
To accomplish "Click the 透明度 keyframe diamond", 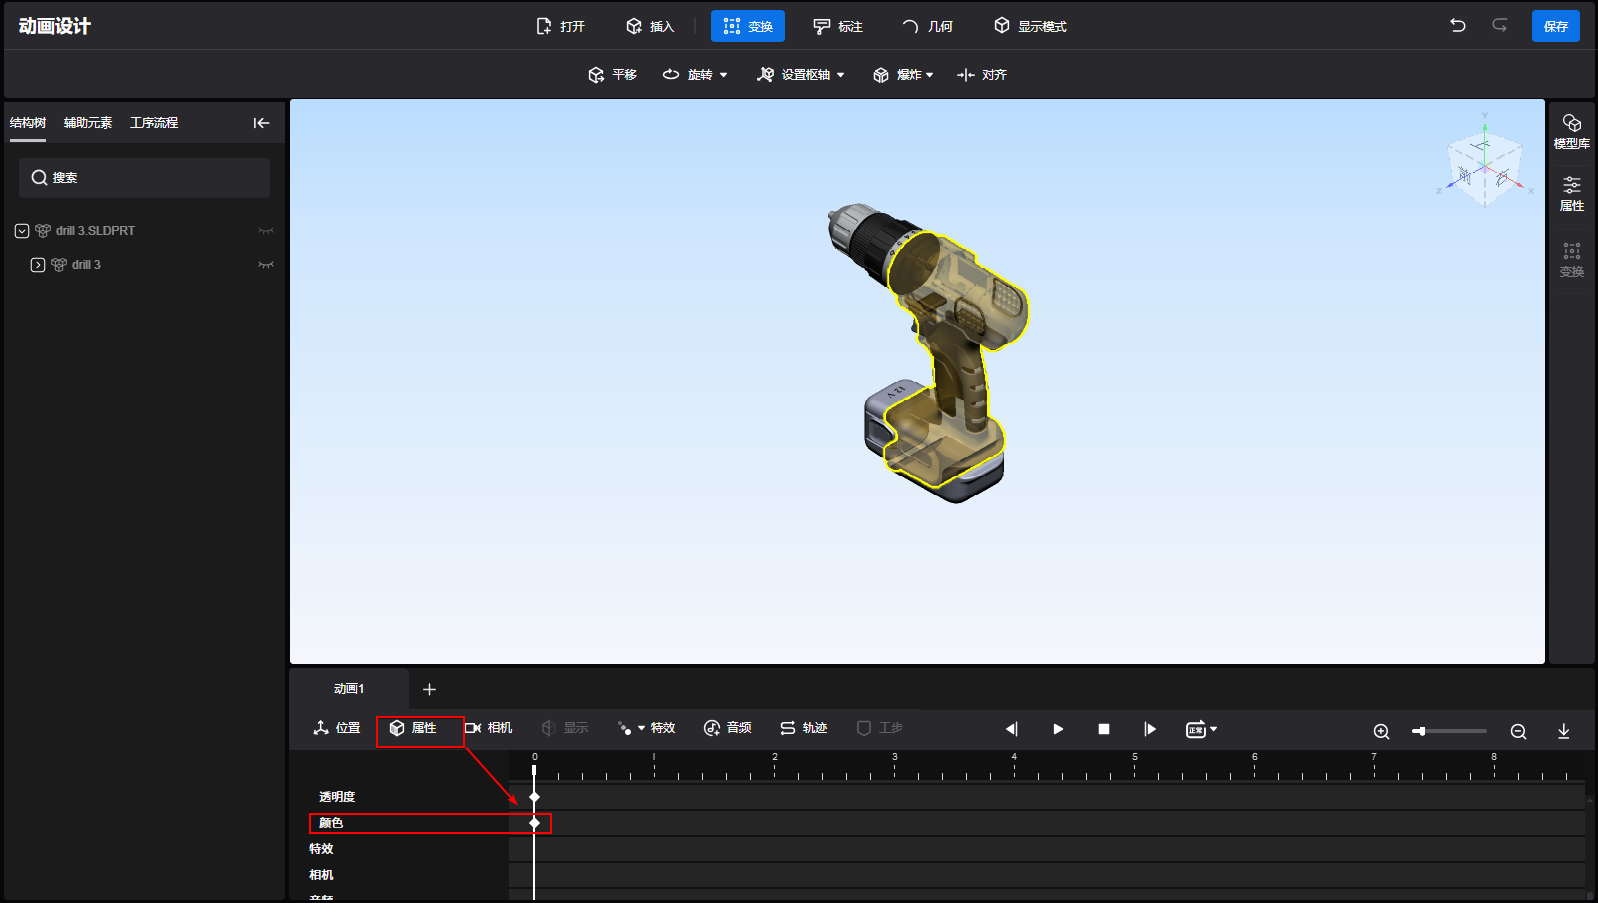I will [x=534, y=797].
